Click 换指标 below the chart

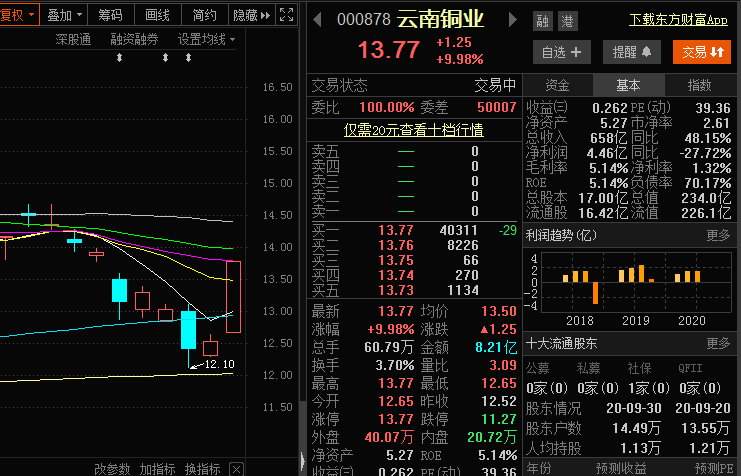click(203, 469)
